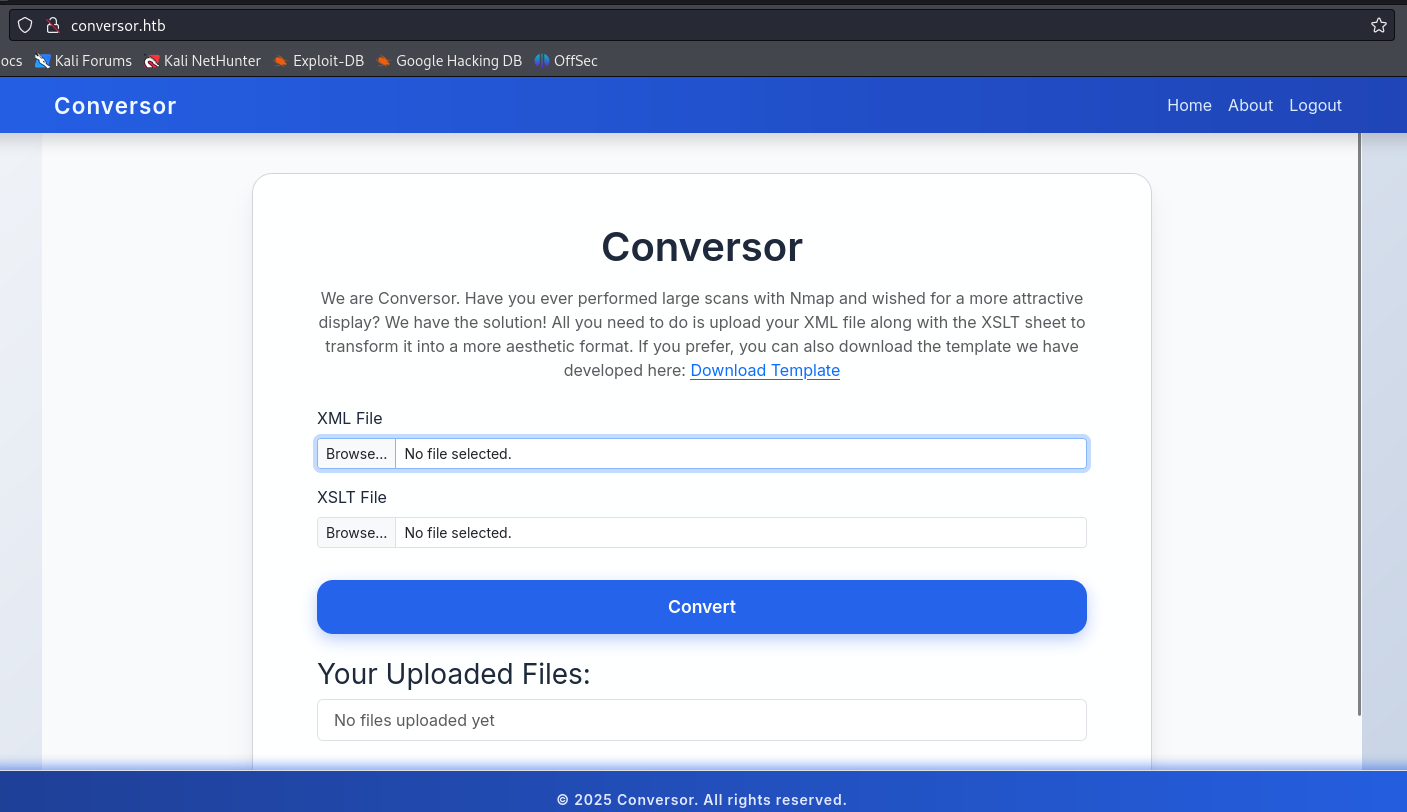Click the tracking protection shield icon

point(25,26)
